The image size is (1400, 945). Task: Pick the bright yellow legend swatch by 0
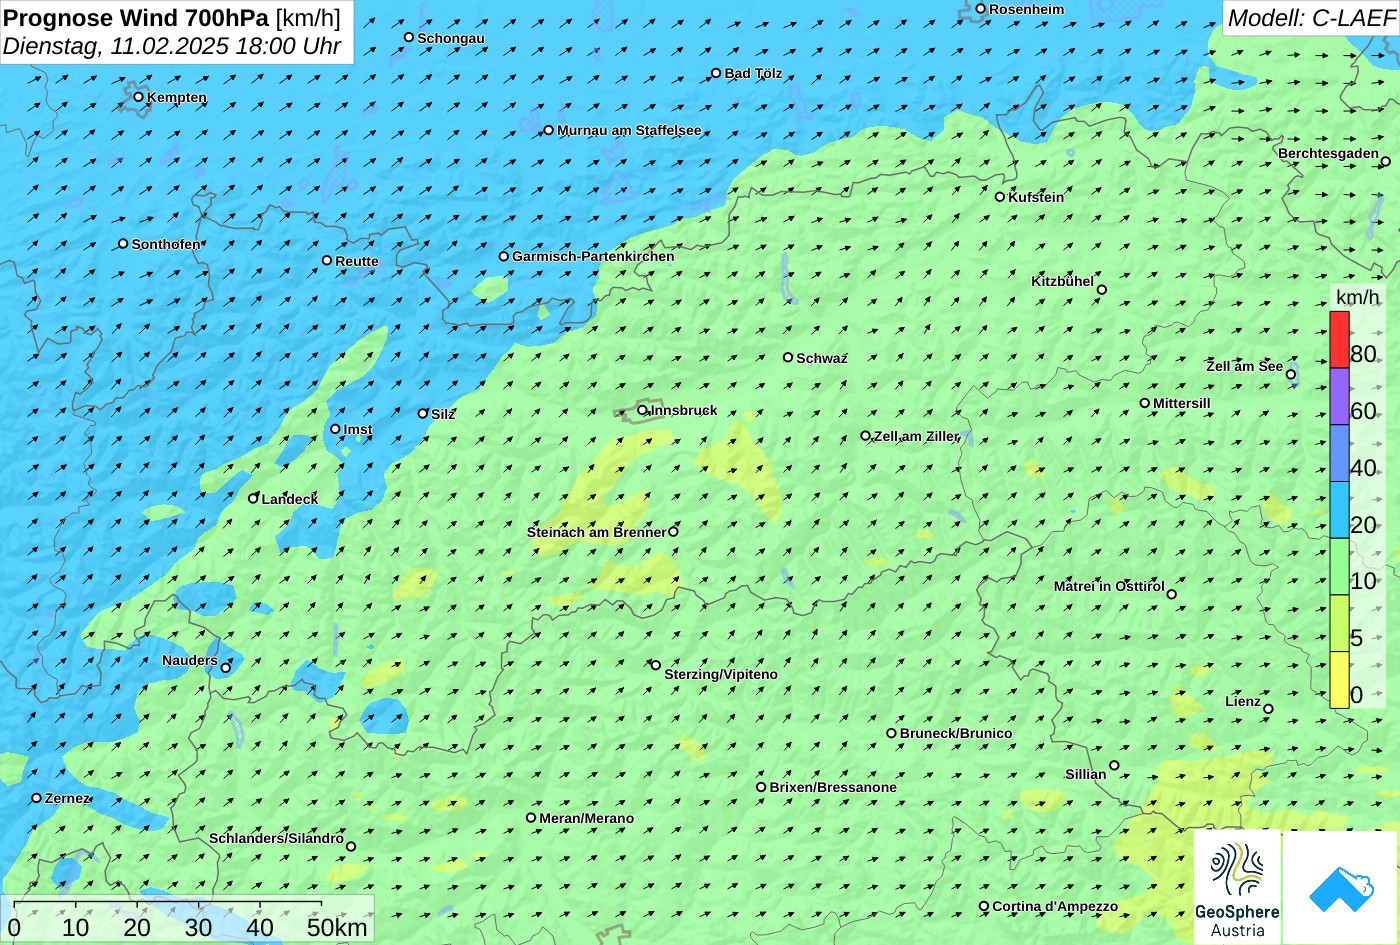1339,680
